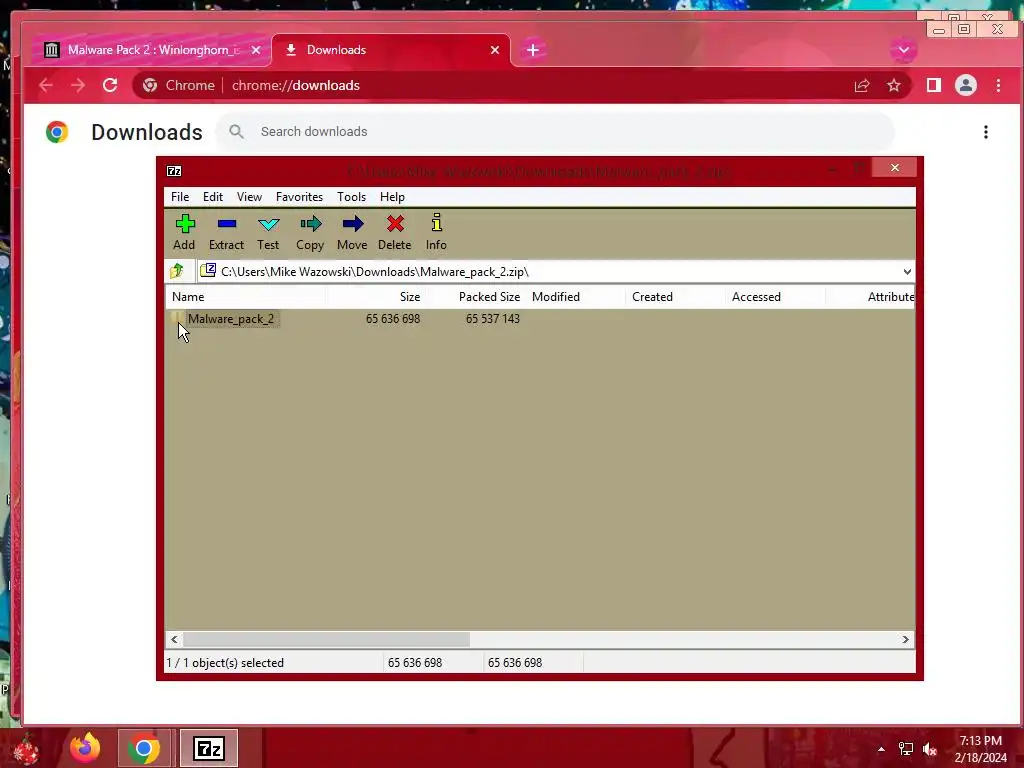
Task: Click the horizontal scrollbar thumb
Action: click(x=326, y=639)
